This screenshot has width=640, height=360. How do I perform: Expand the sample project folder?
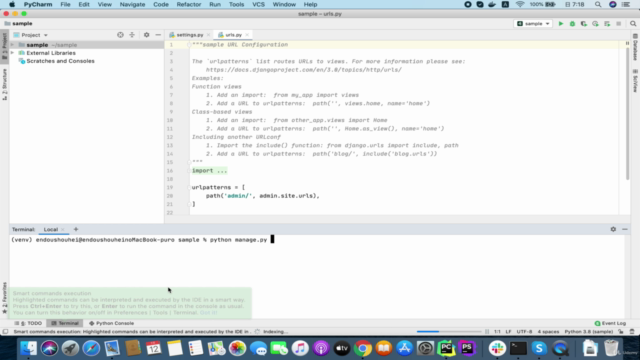(13, 45)
